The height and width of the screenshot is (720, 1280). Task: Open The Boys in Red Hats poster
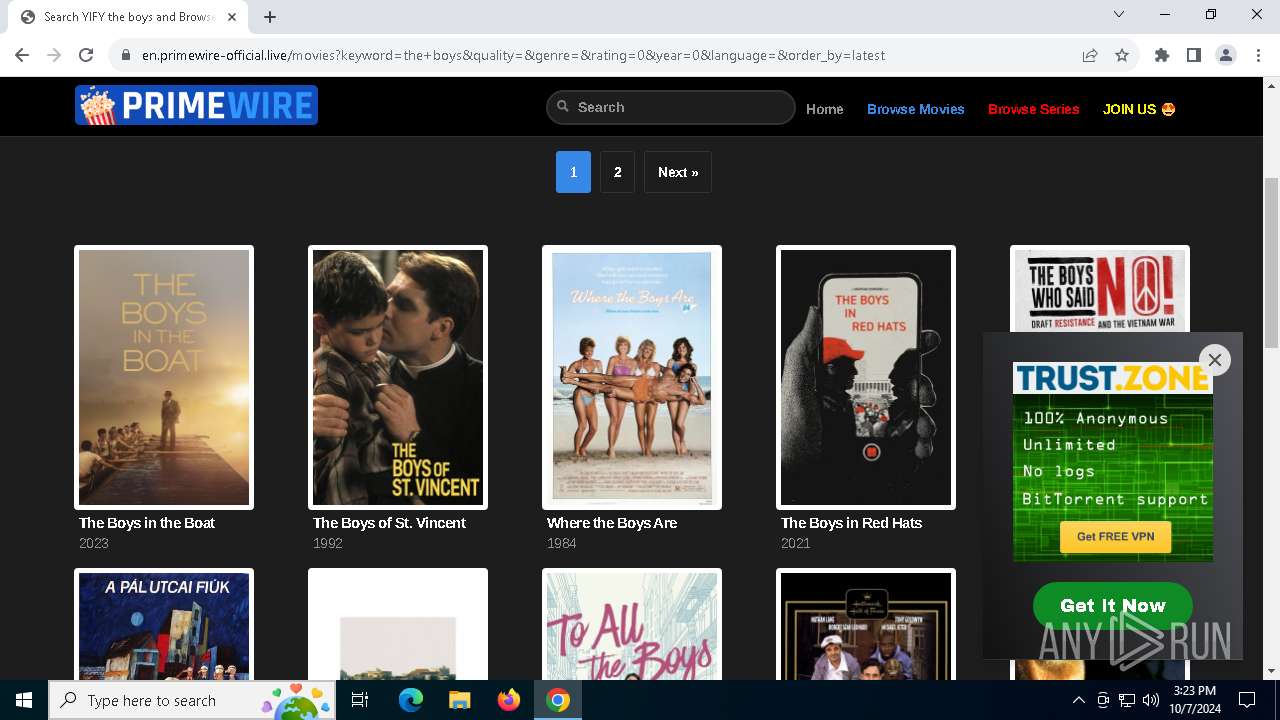pyautogui.click(x=866, y=377)
